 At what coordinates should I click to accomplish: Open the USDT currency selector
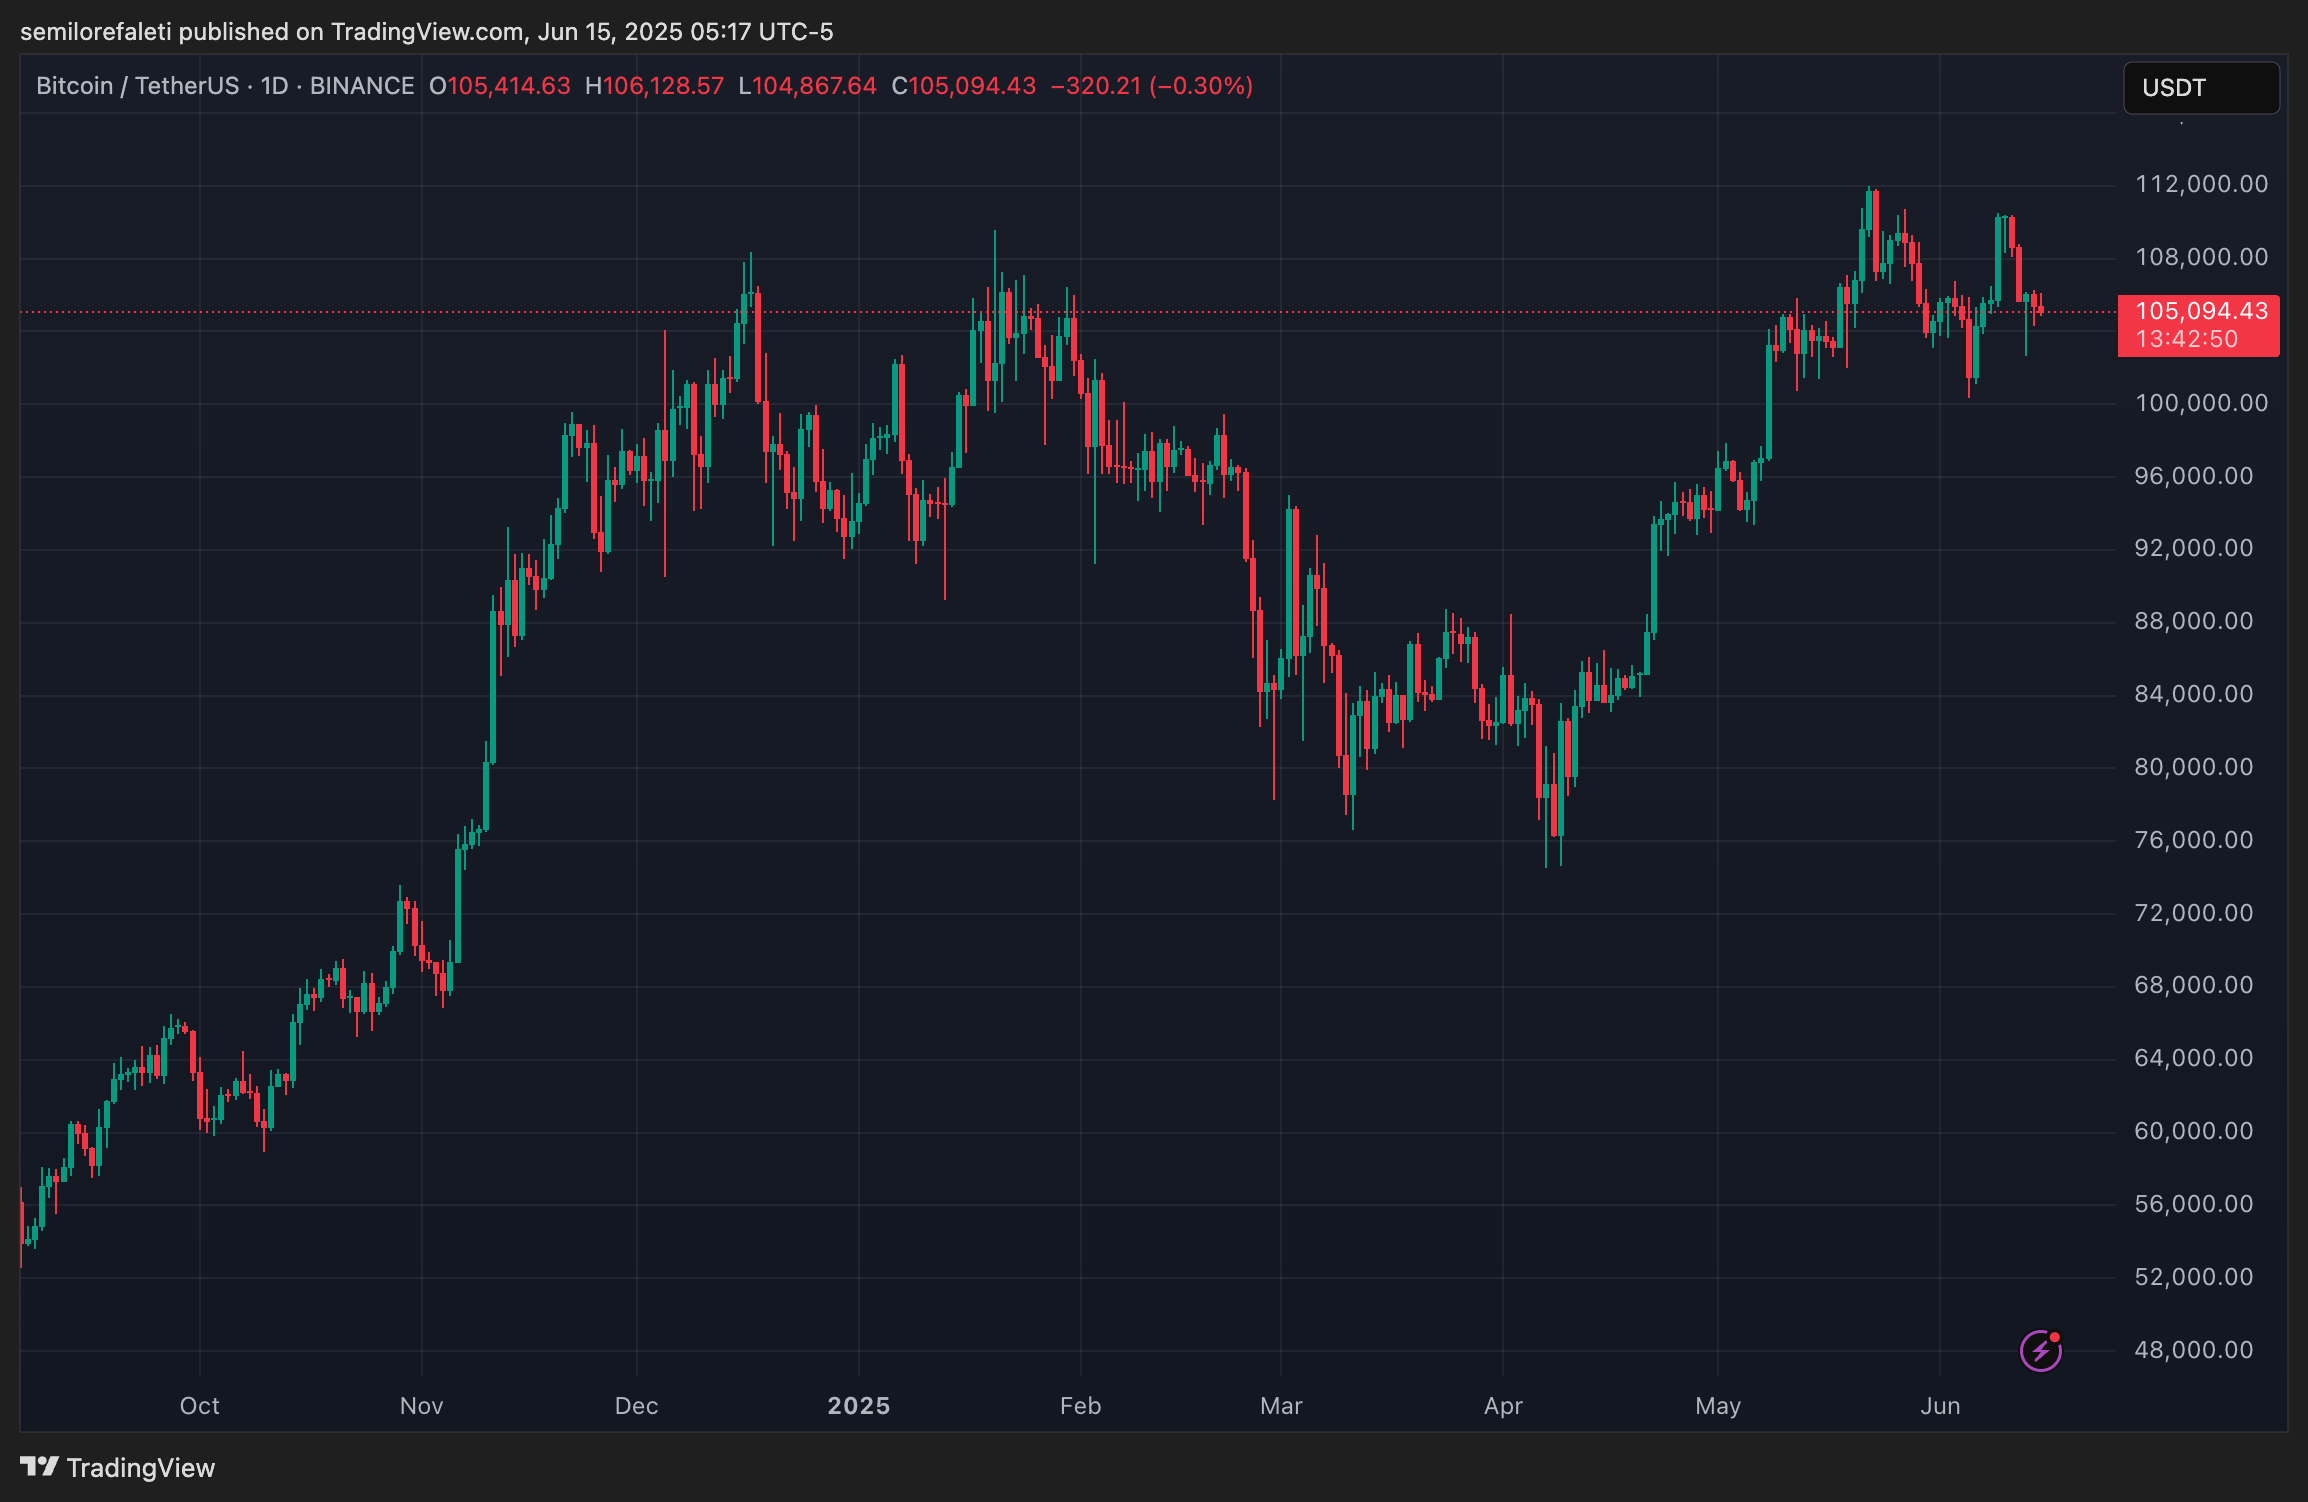coord(2200,88)
